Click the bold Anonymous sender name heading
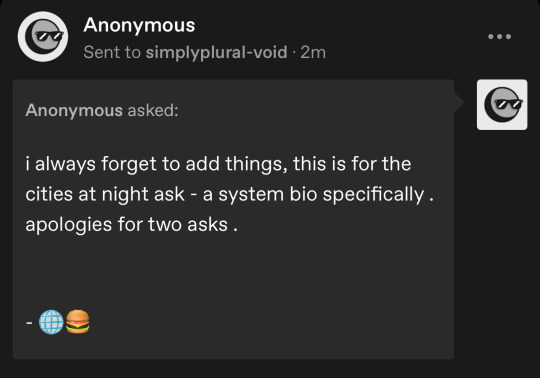The image size is (540, 378). [139, 25]
